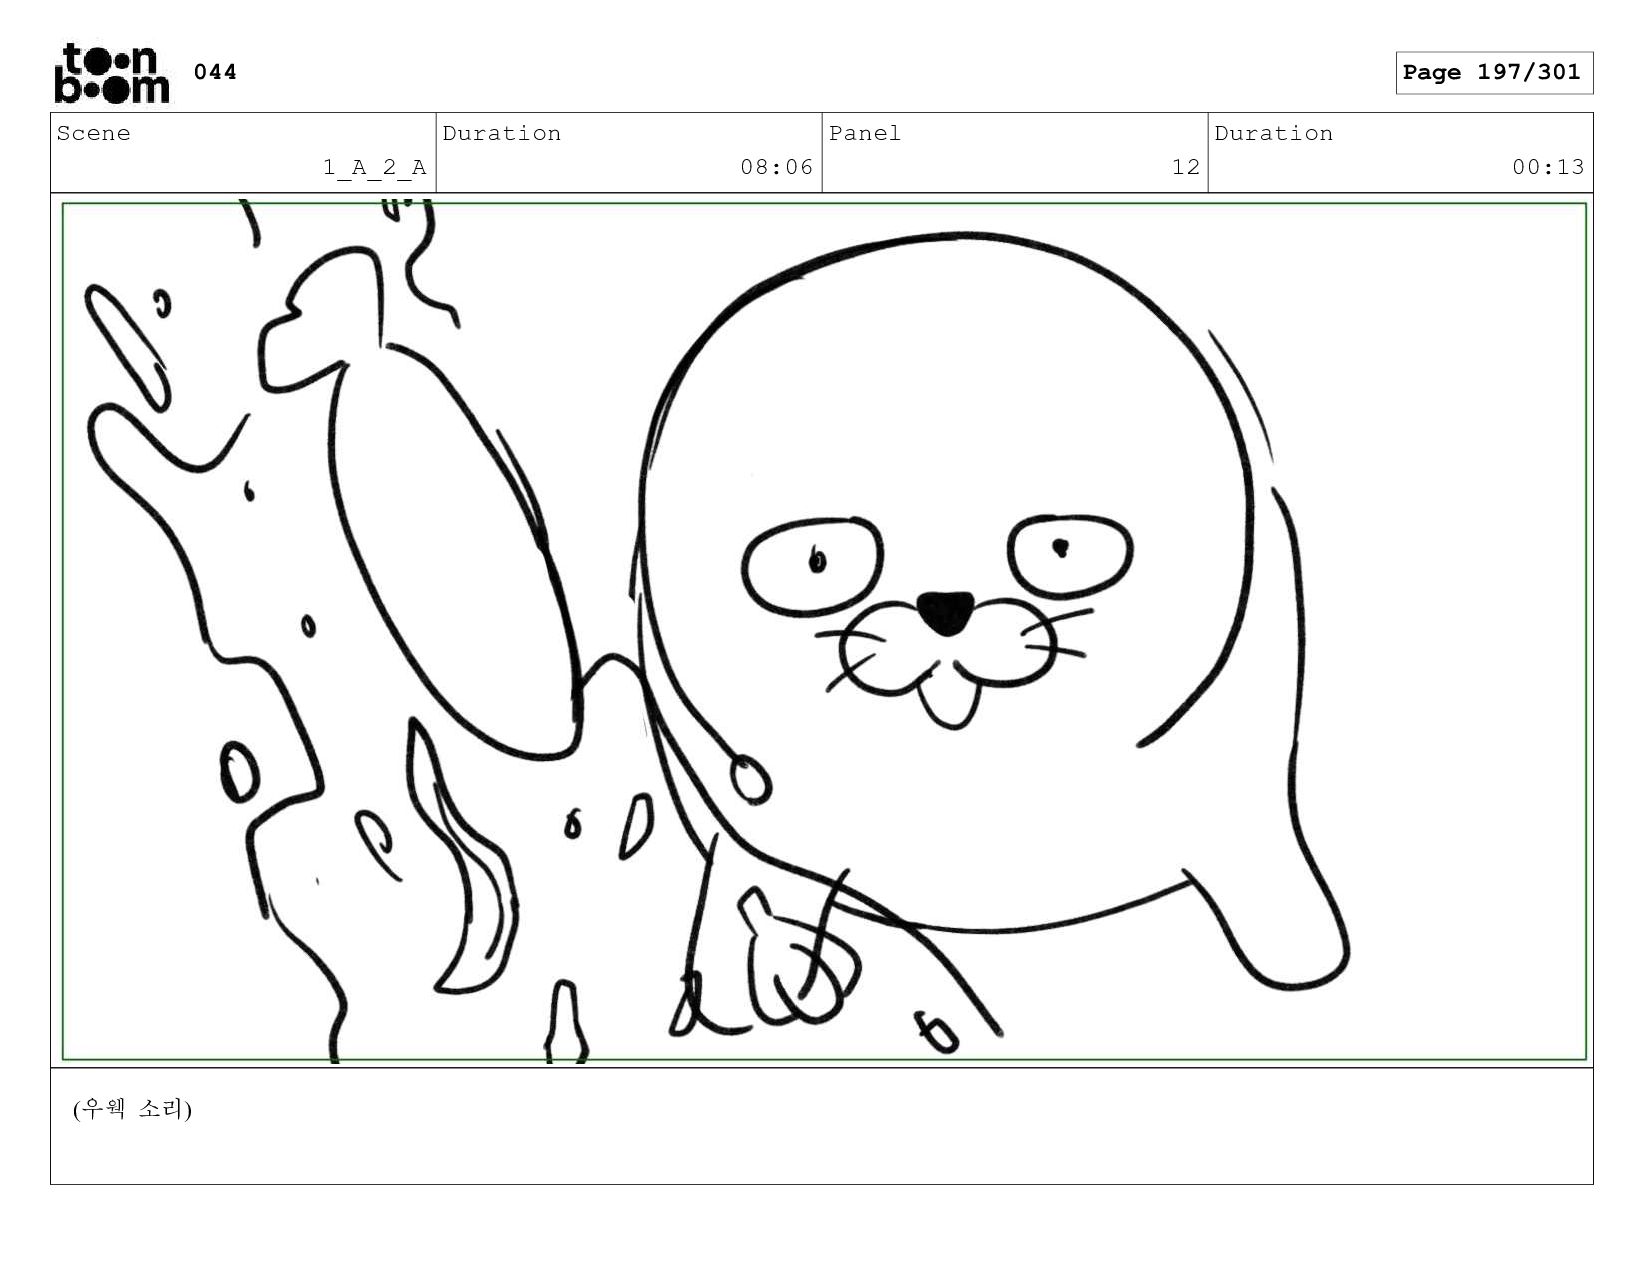This screenshot has width=1646, height=1275.
Task: Select the panel number 12
Action: [1186, 167]
